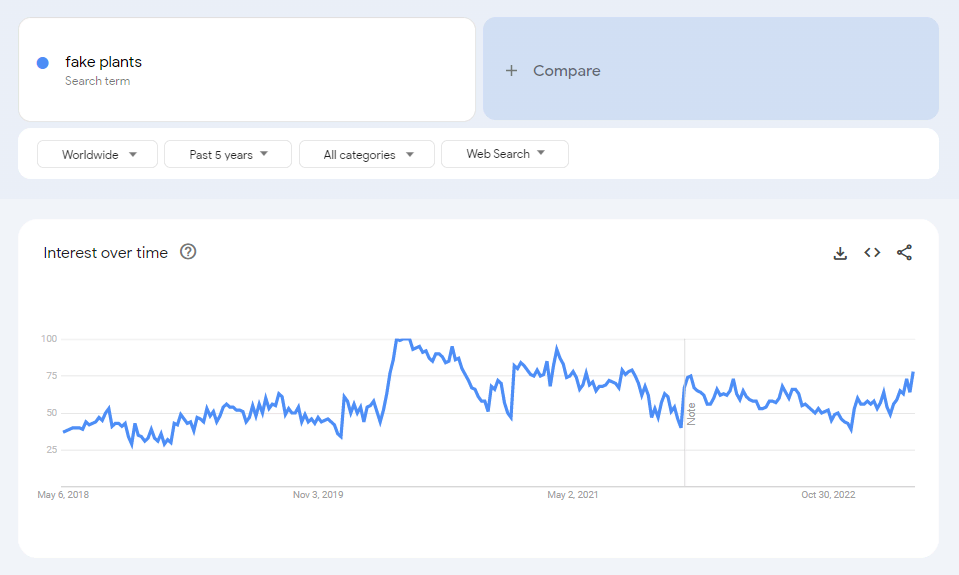
Task: Click the plus icon in Compare box
Action: click(x=511, y=71)
